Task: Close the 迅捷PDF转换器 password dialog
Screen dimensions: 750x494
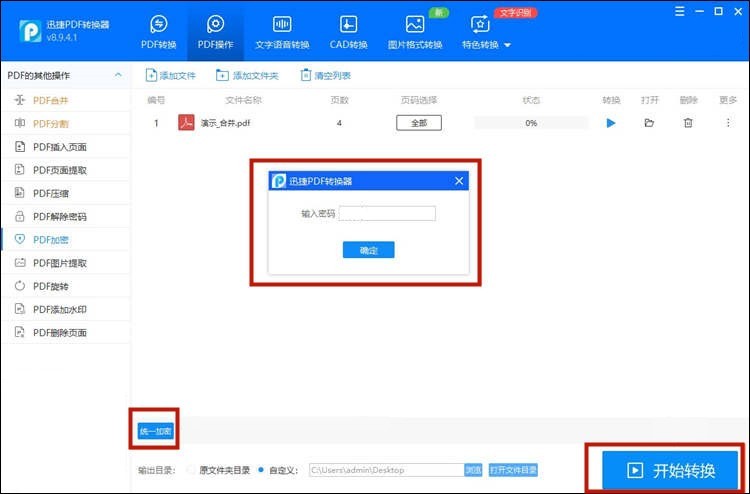Action: [459, 181]
